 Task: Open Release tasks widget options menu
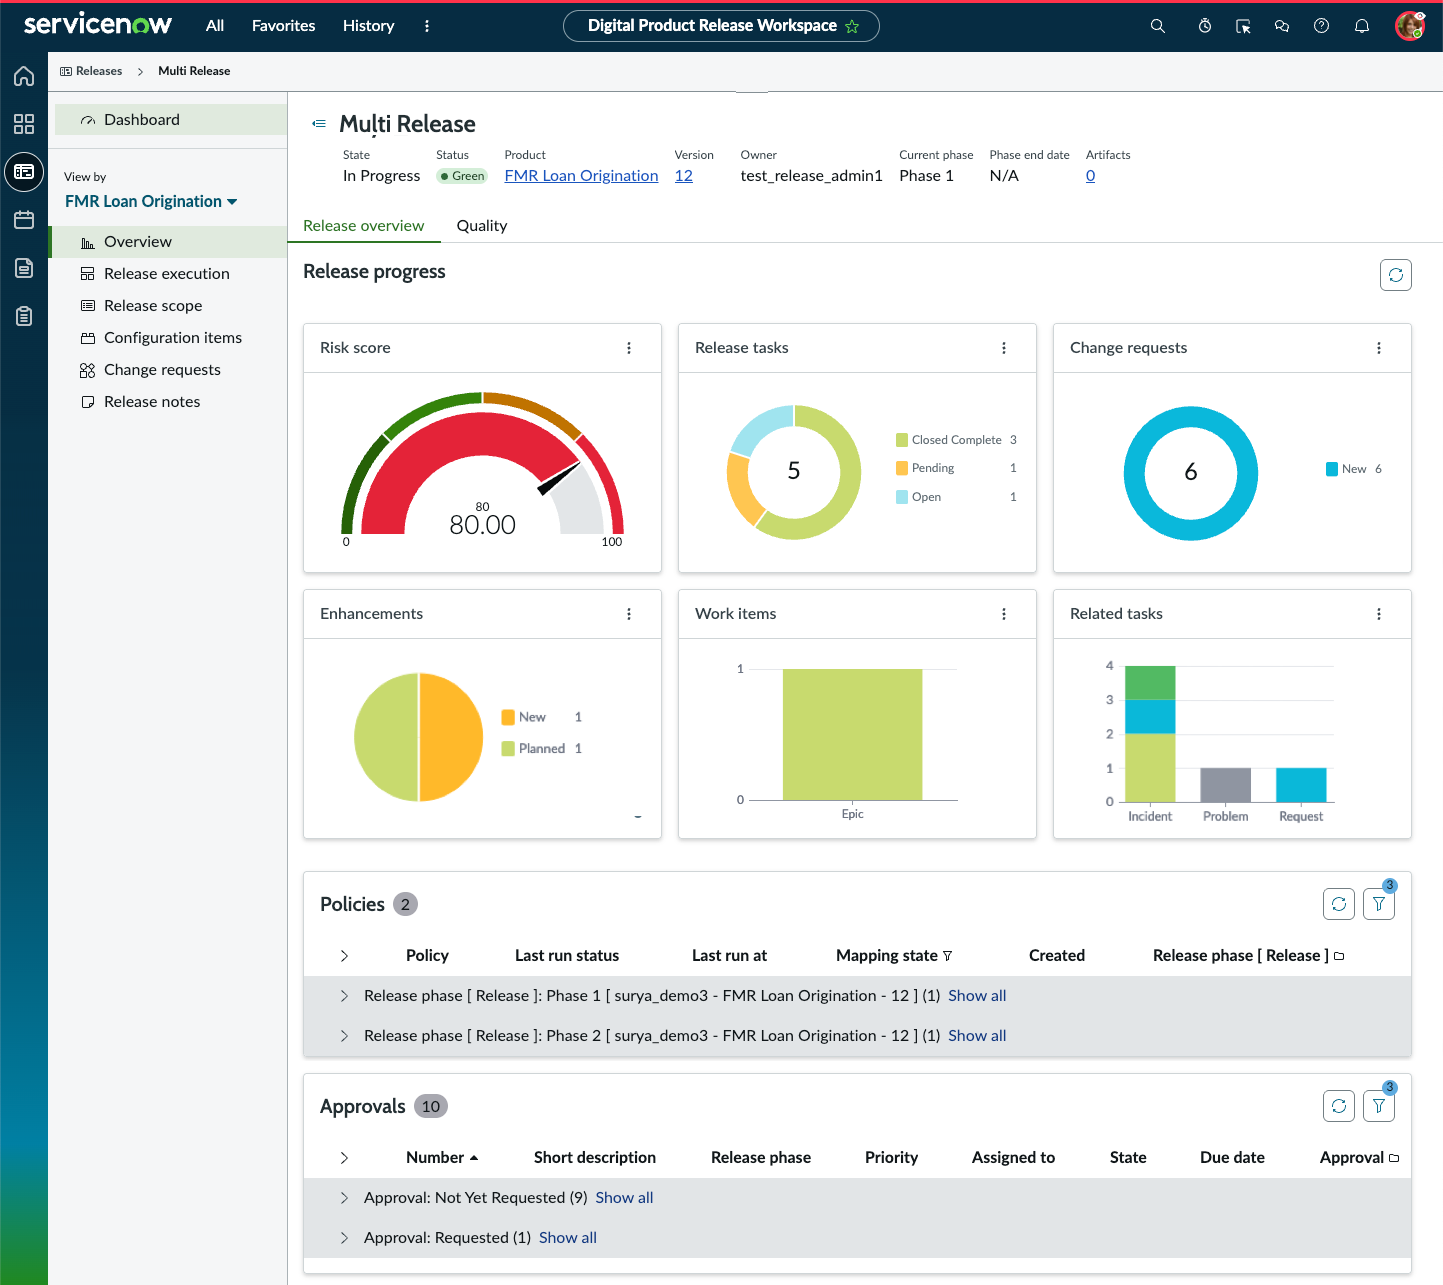coord(1004,348)
